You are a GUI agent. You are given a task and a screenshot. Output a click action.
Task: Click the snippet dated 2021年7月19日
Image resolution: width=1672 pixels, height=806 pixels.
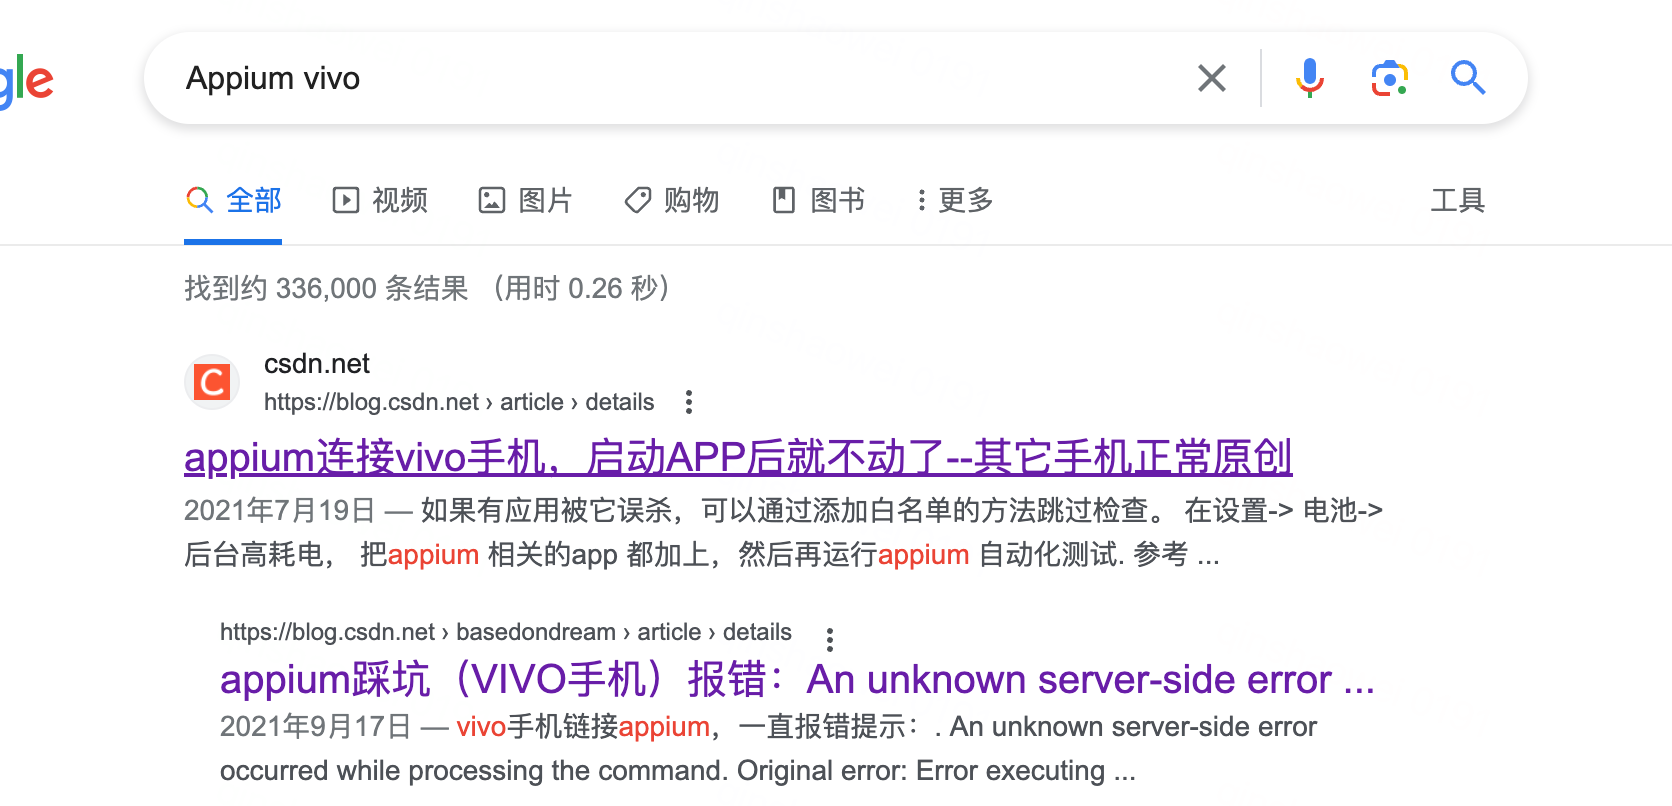pos(783,532)
